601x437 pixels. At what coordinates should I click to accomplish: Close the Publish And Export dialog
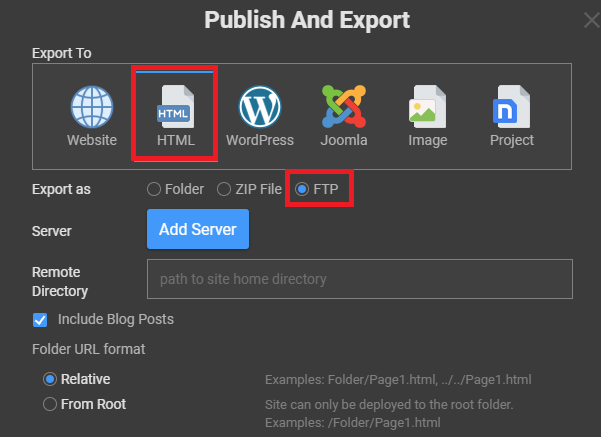point(592,20)
